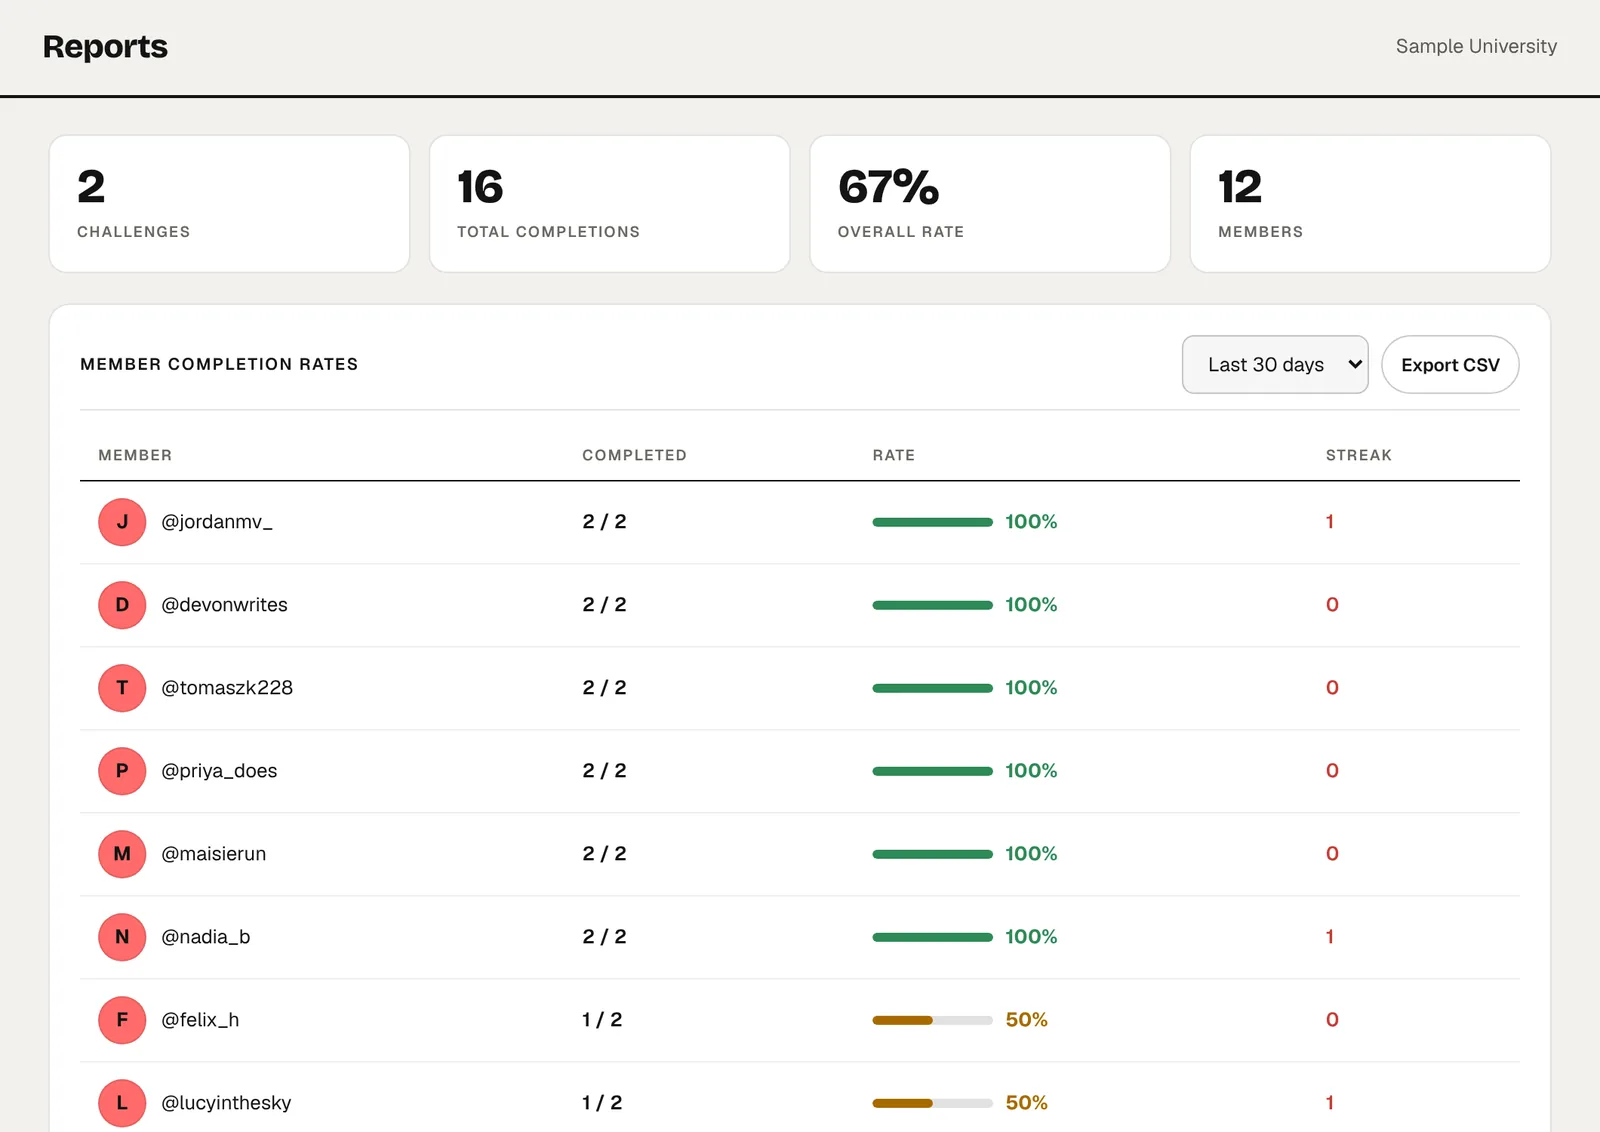The image size is (1600, 1132).
Task: Click the COMPLETED column header
Action: (x=634, y=455)
